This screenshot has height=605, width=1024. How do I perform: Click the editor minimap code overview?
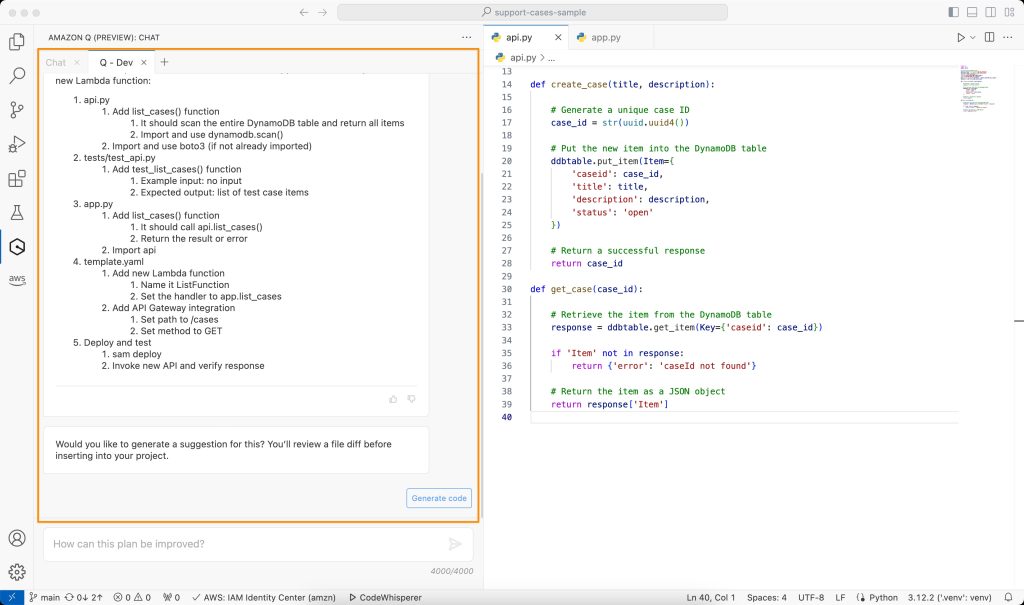pos(977,90)
